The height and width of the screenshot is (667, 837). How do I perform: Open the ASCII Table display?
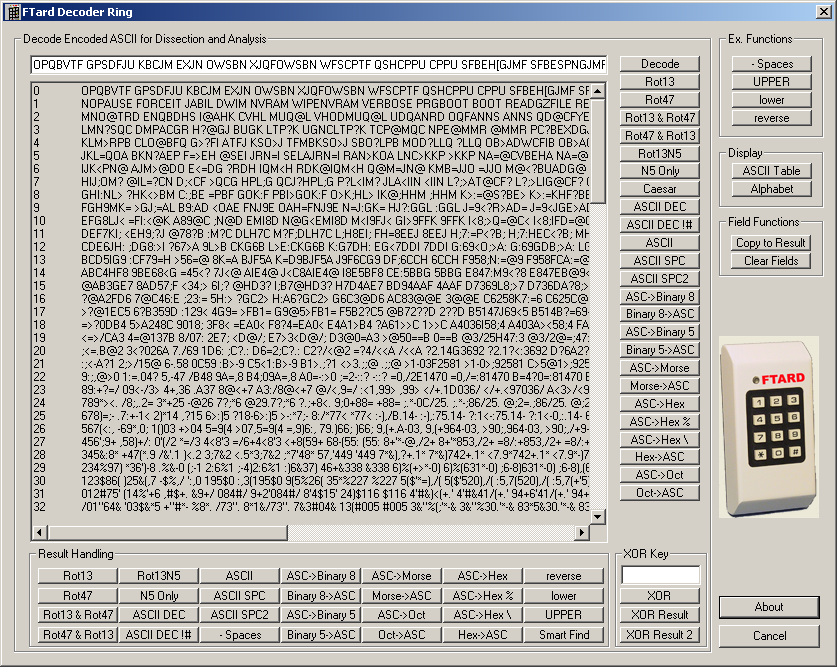[771, 171]
